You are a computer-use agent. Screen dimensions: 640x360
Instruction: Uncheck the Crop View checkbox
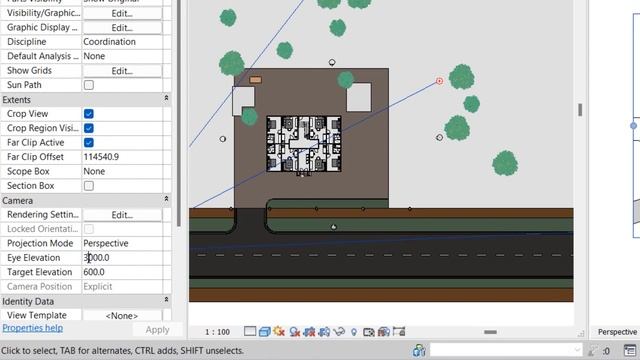tap(89, 114)
